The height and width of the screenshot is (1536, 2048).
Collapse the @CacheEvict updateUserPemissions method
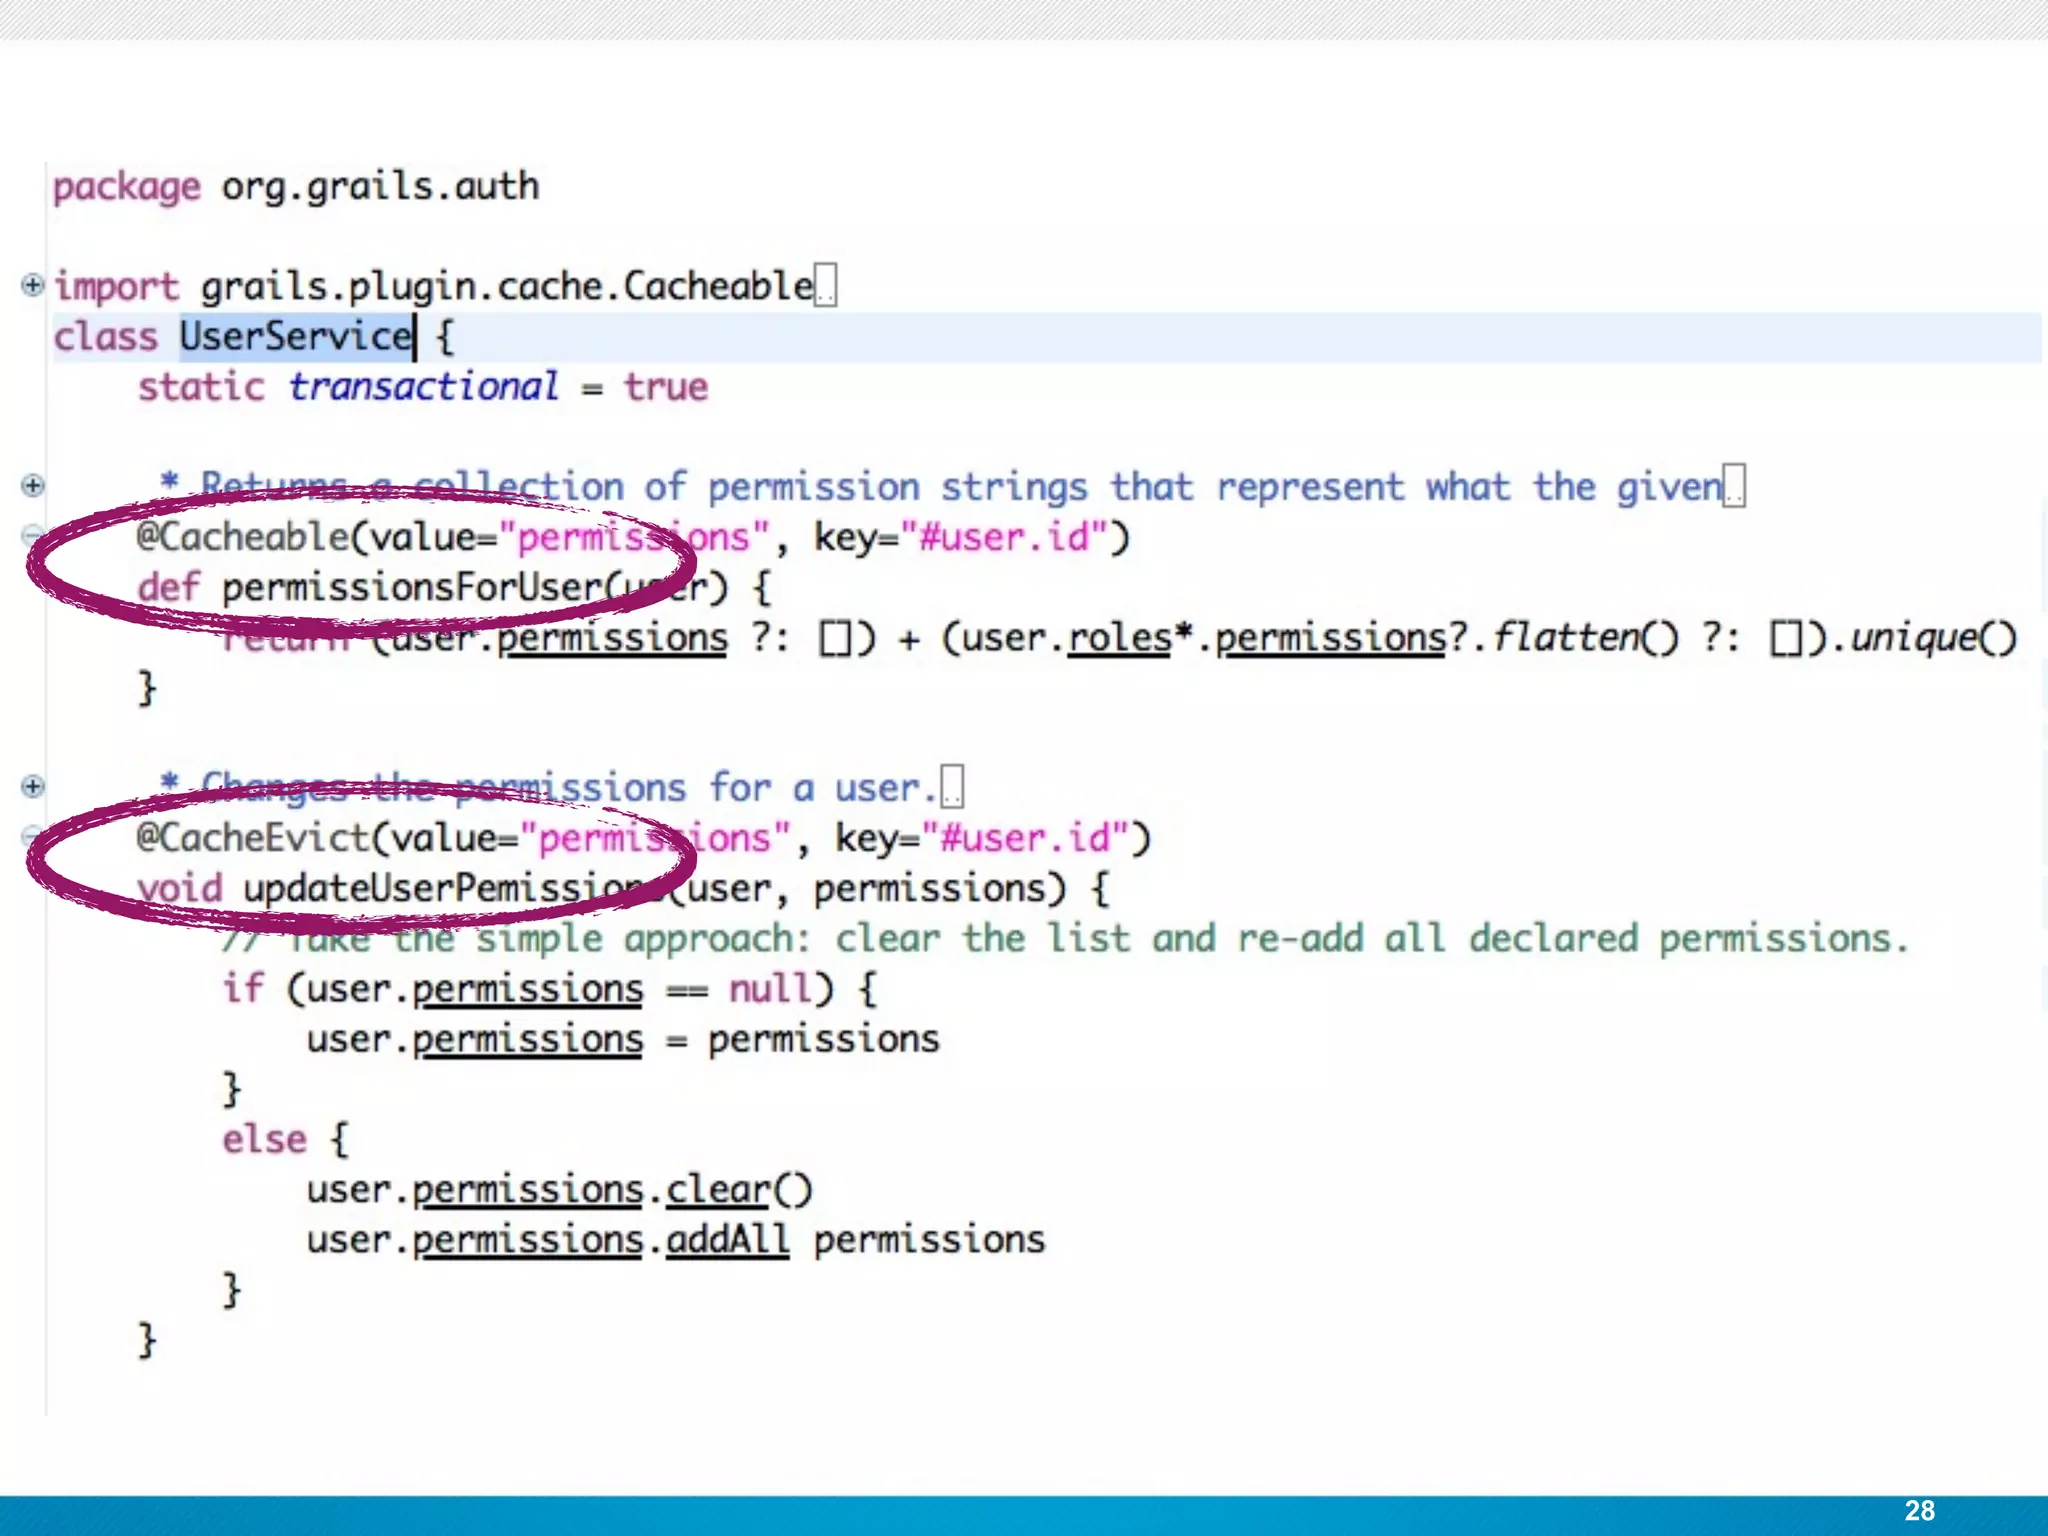click(x=32, y=835)
